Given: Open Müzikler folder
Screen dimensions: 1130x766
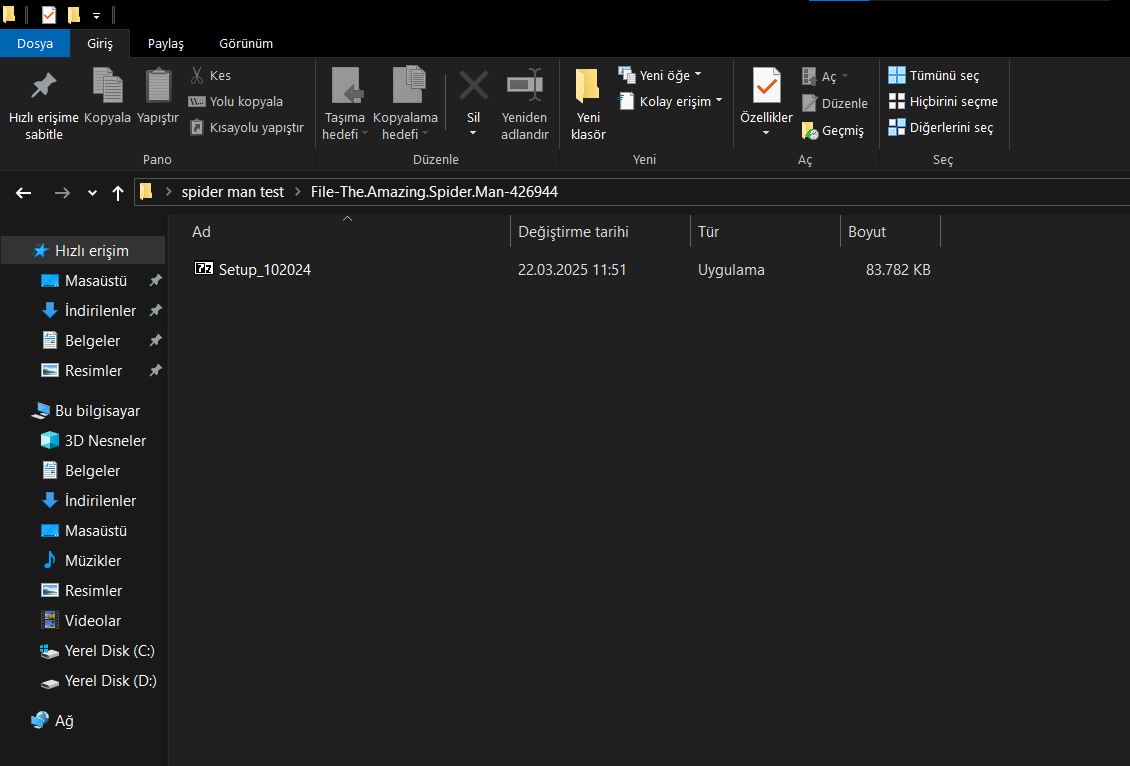Looking at the screenshot, I should click(93, 561).
